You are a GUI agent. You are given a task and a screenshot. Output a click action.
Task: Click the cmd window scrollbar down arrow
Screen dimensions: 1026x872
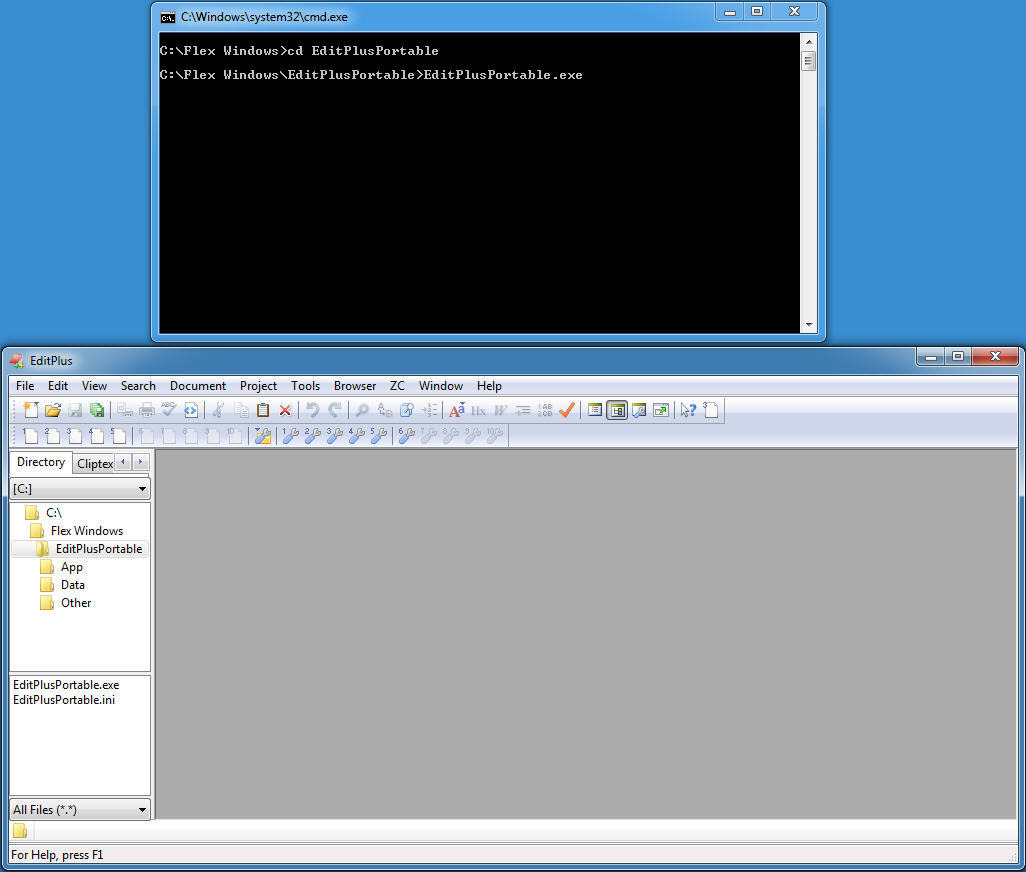[808, 325]
